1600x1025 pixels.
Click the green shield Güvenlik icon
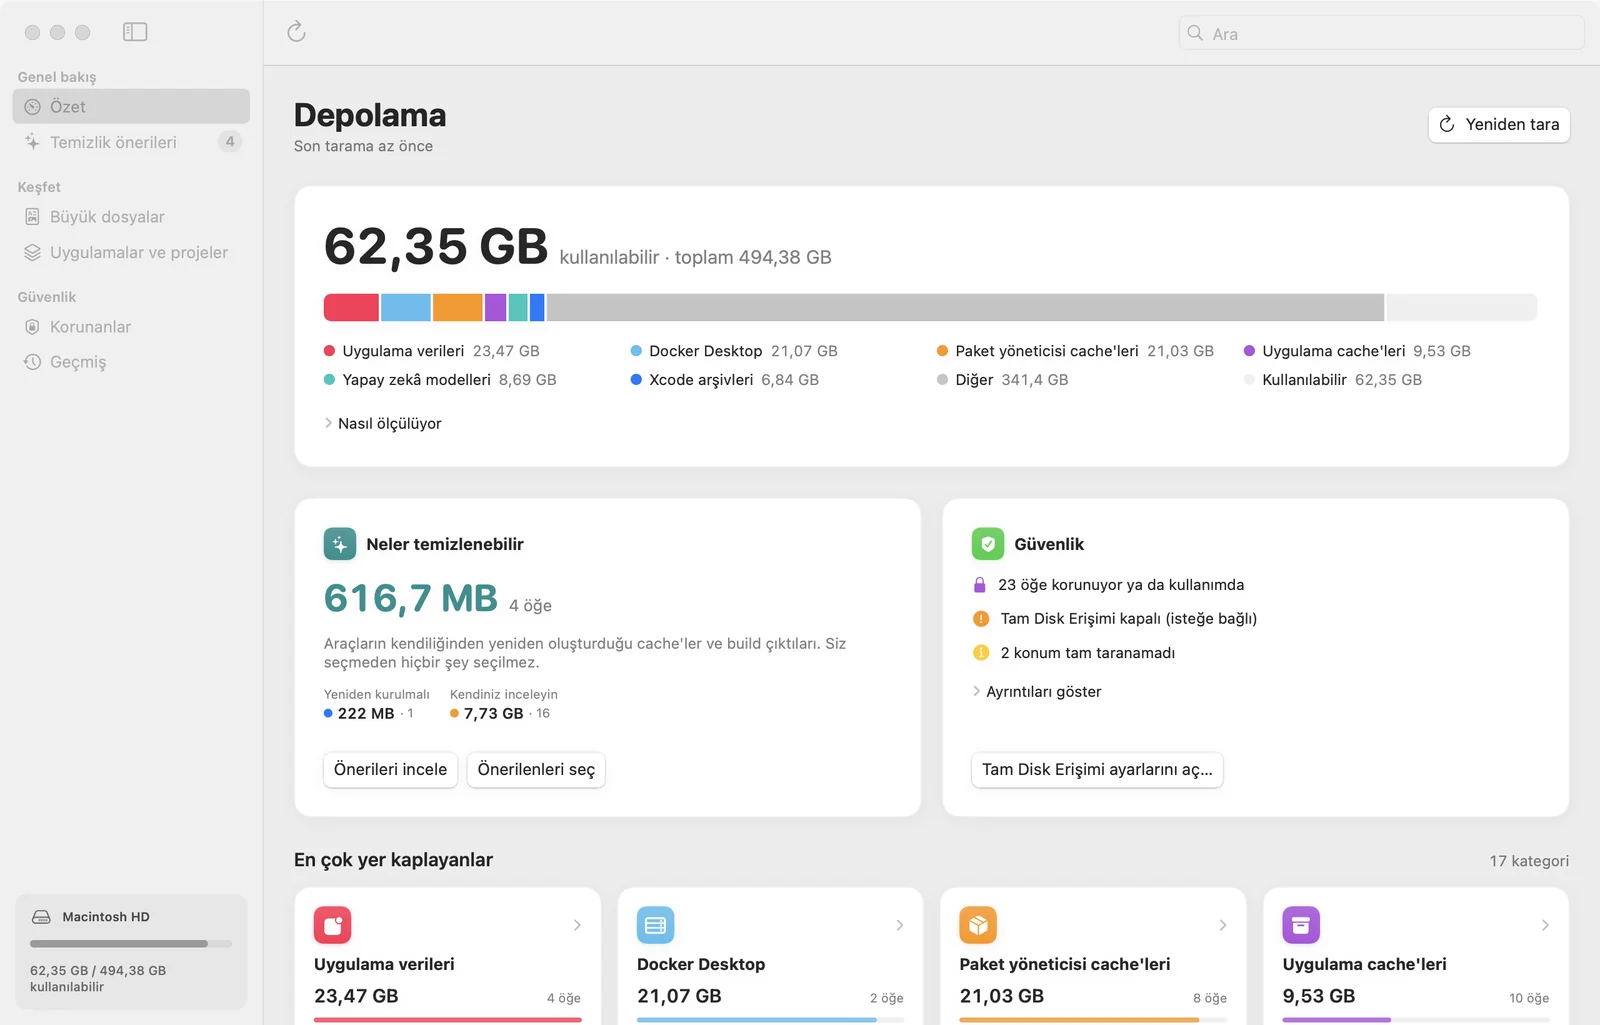988,544
